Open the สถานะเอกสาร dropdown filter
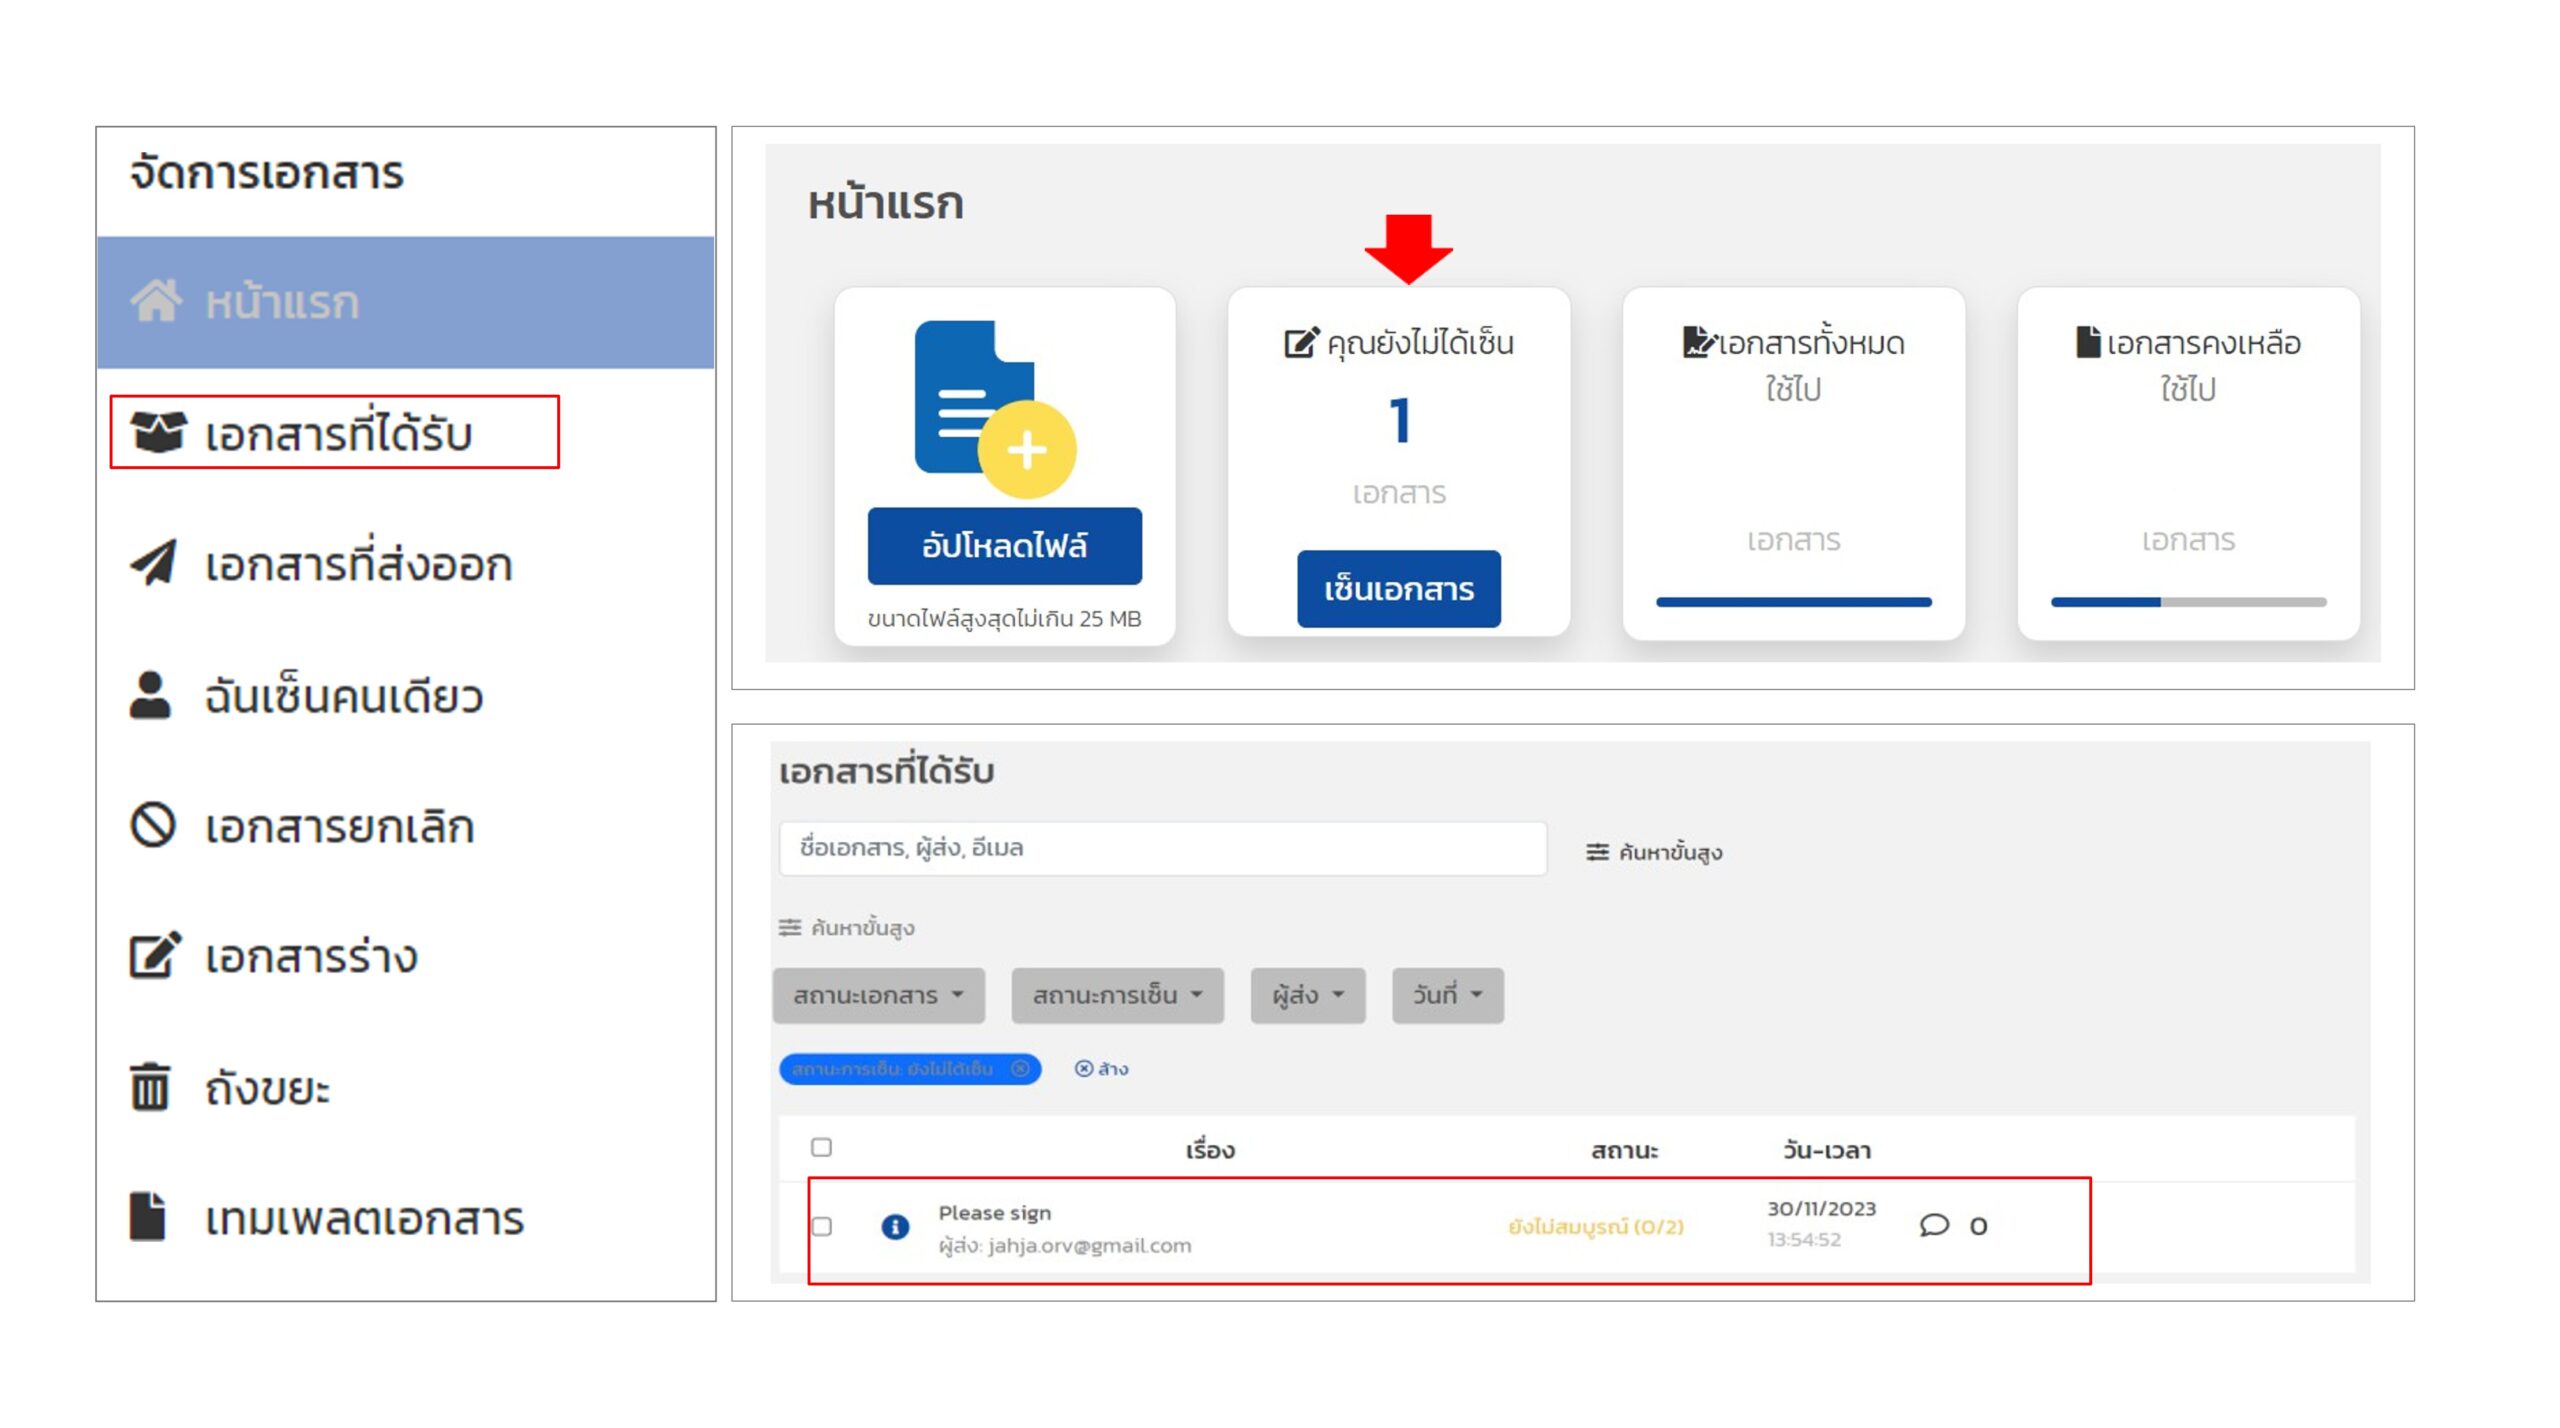The image size is (2560, 1428). coord(878,996)
